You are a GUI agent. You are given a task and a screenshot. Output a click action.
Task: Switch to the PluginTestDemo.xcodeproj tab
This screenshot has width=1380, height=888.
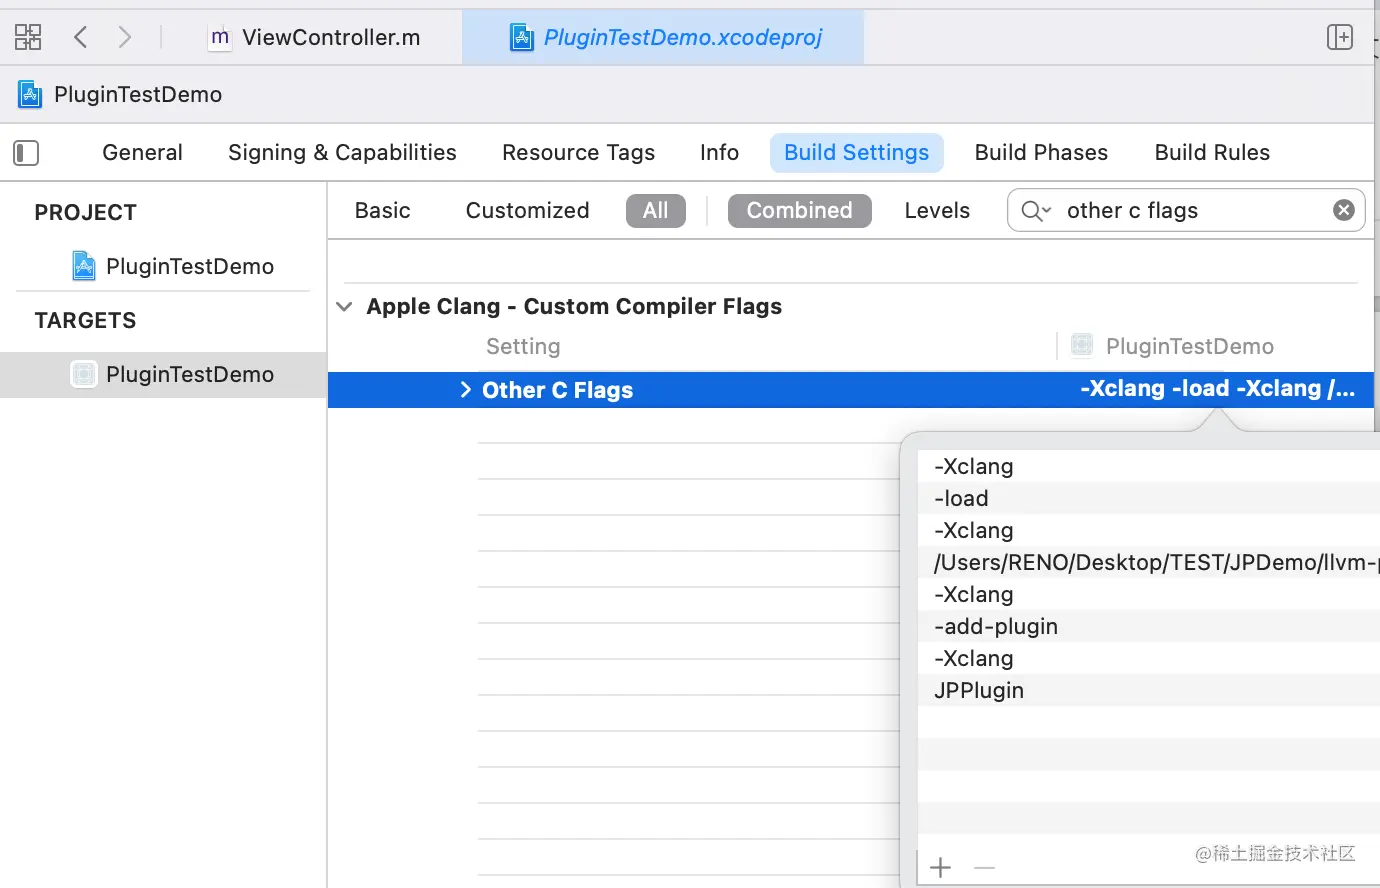click(664, 38)
